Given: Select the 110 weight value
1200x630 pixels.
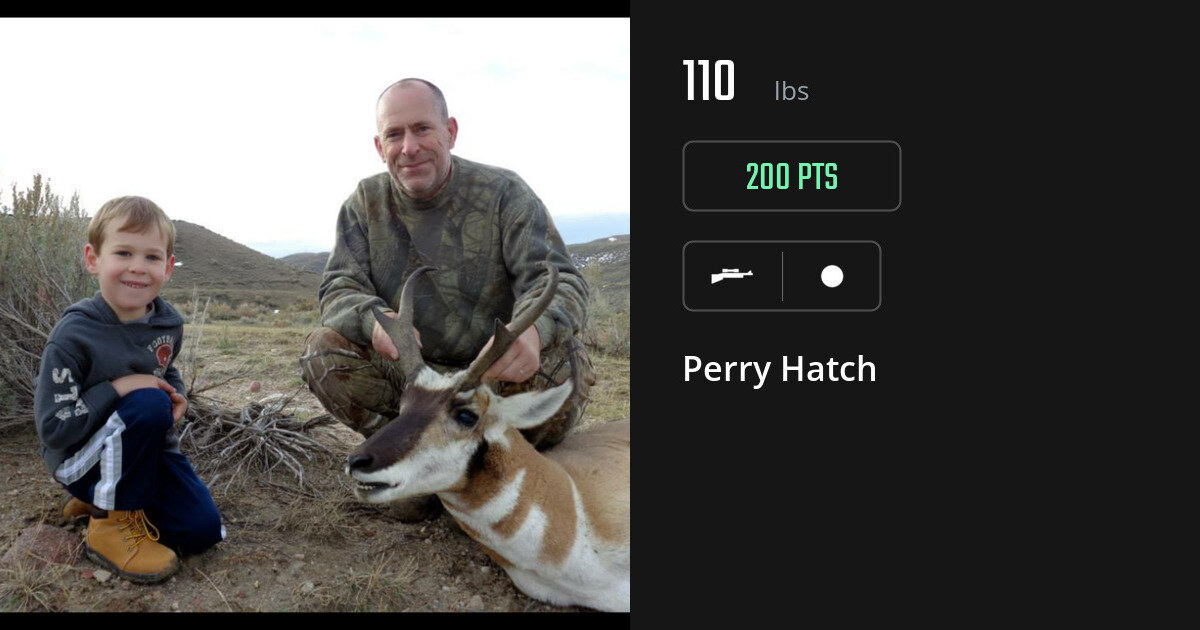Looking at the screenshot, I should coord(709,82).
